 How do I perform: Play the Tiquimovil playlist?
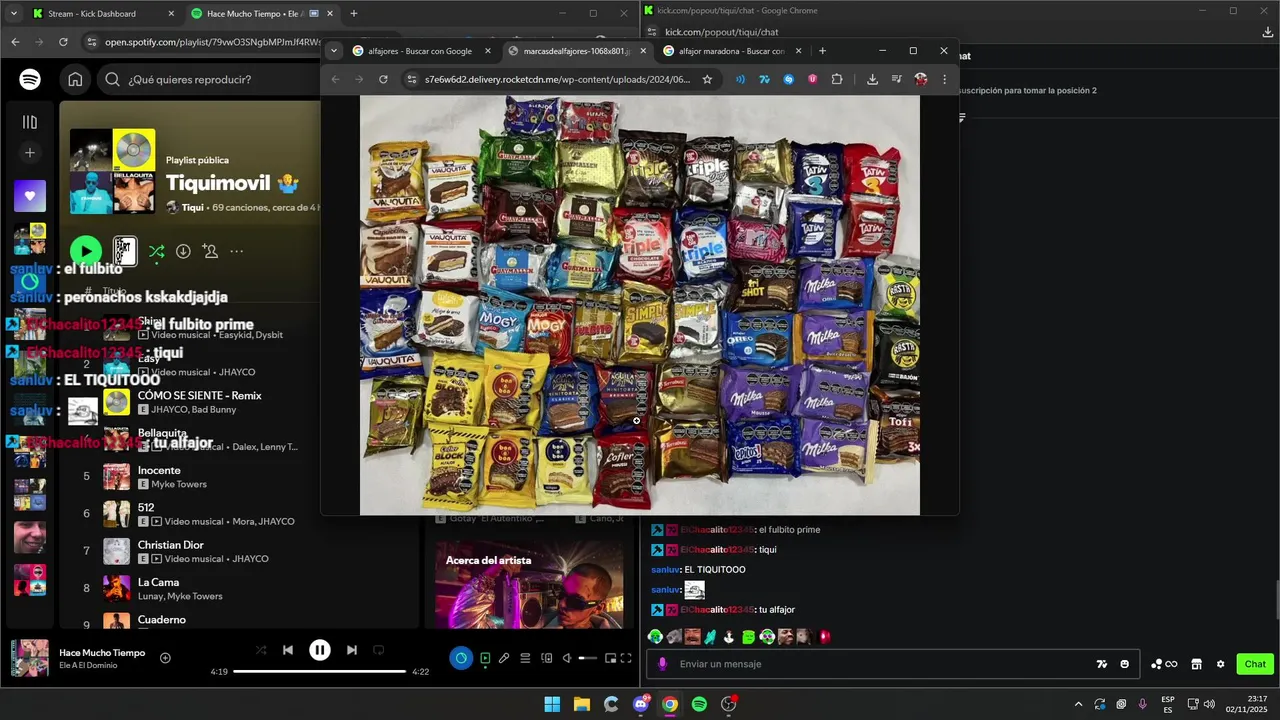point(86,251)
